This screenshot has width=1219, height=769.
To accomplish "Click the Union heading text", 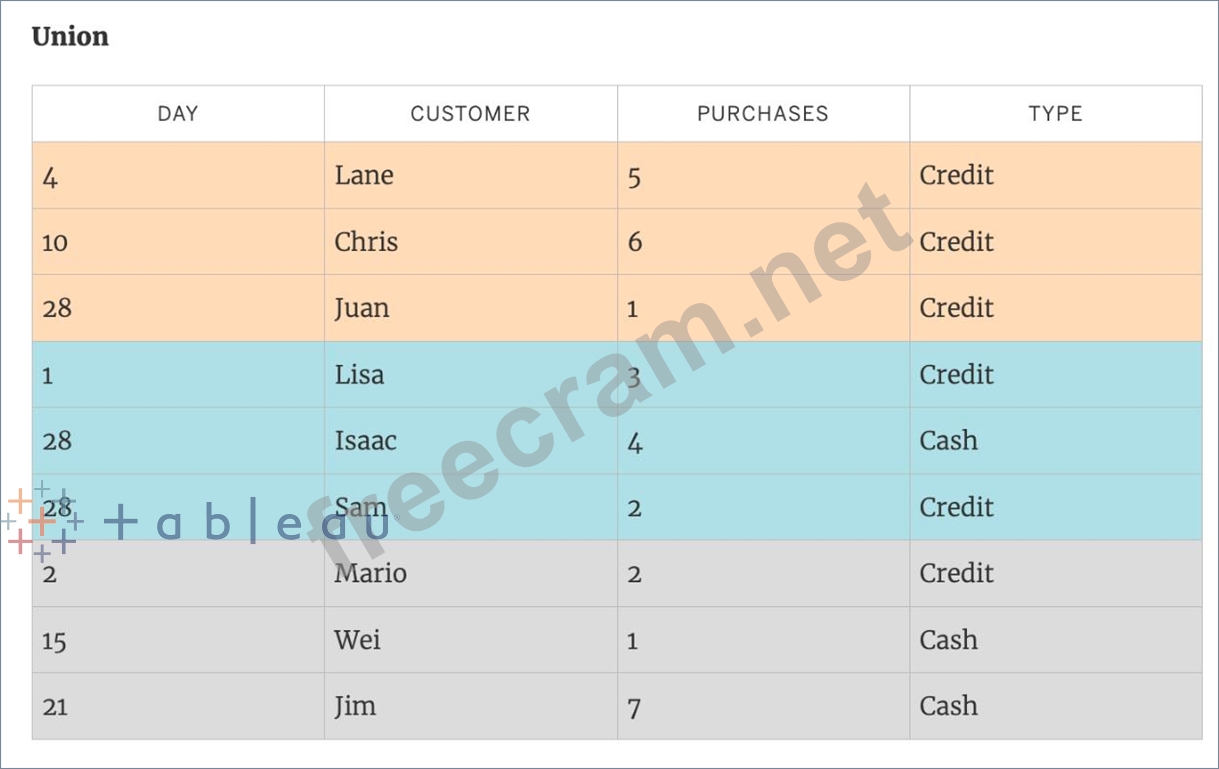I will pyautogui.click(x=70, y=37).
